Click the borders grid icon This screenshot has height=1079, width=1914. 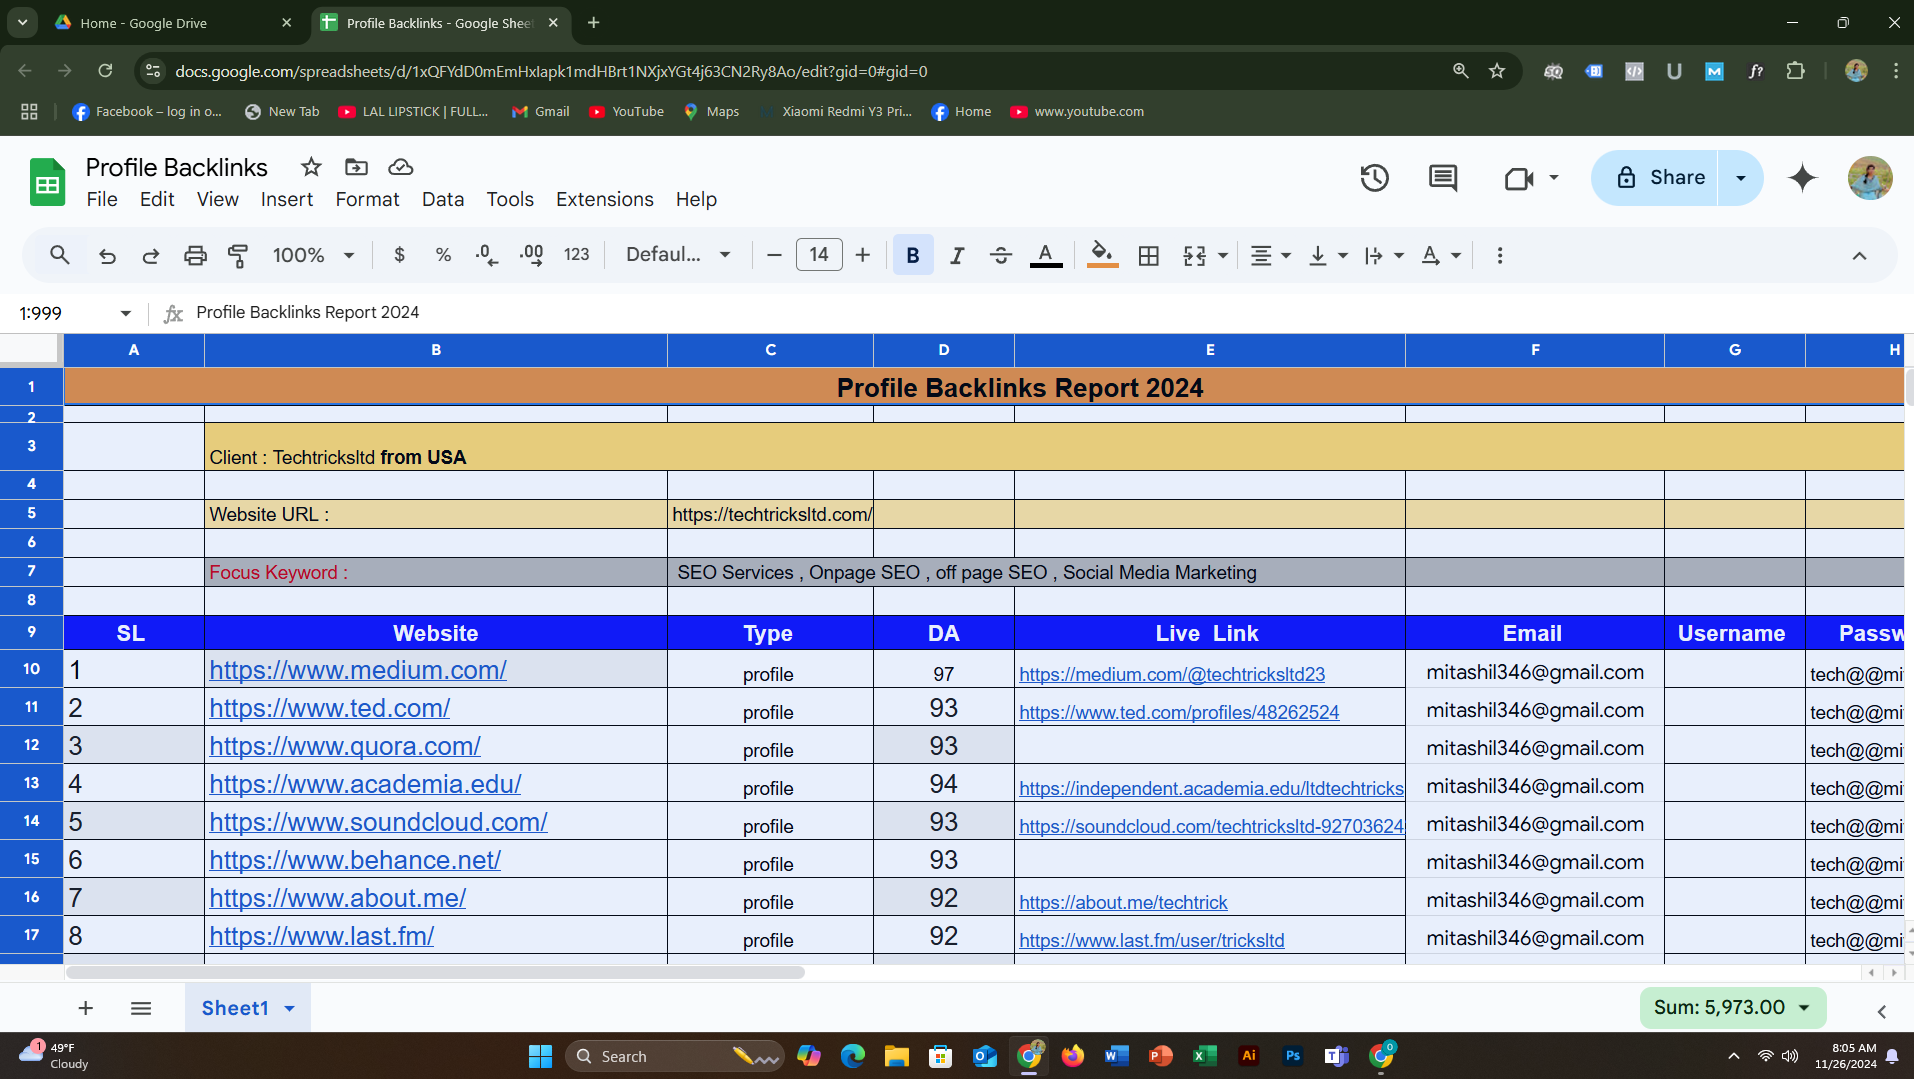[1149, 256]
